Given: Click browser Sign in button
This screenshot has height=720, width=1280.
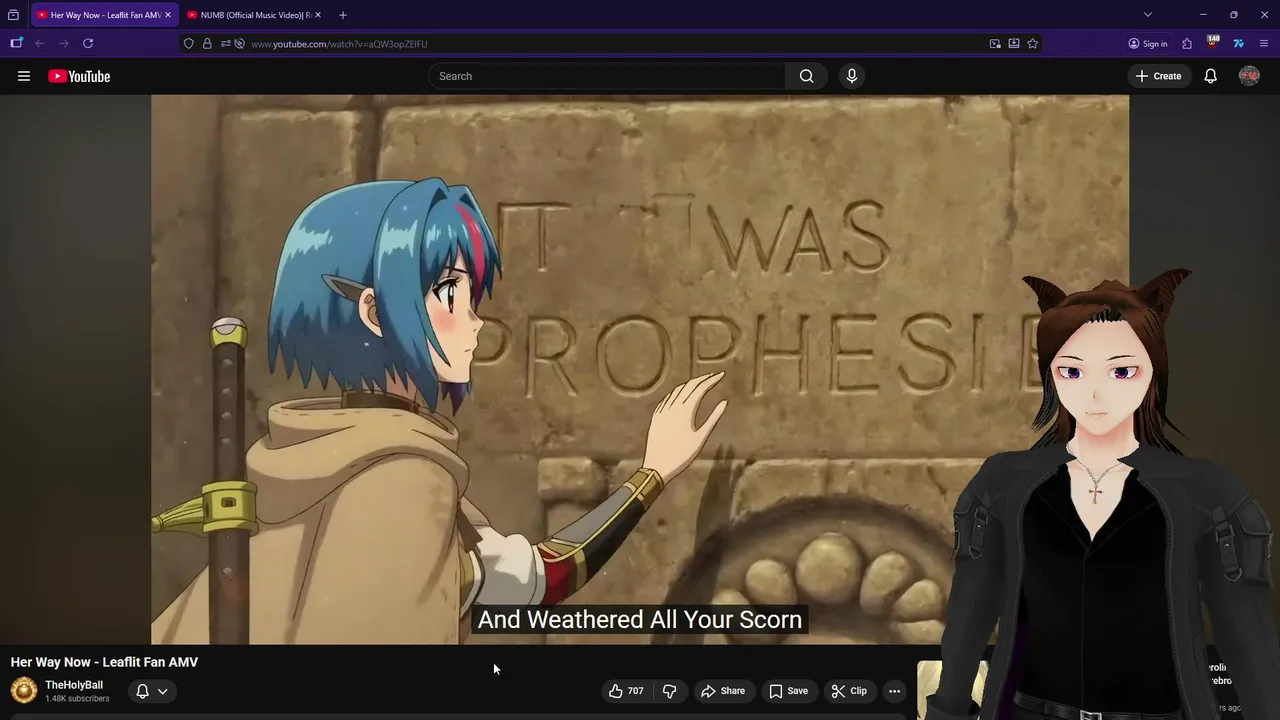Looking at the screenshot, I should 1148,44.
